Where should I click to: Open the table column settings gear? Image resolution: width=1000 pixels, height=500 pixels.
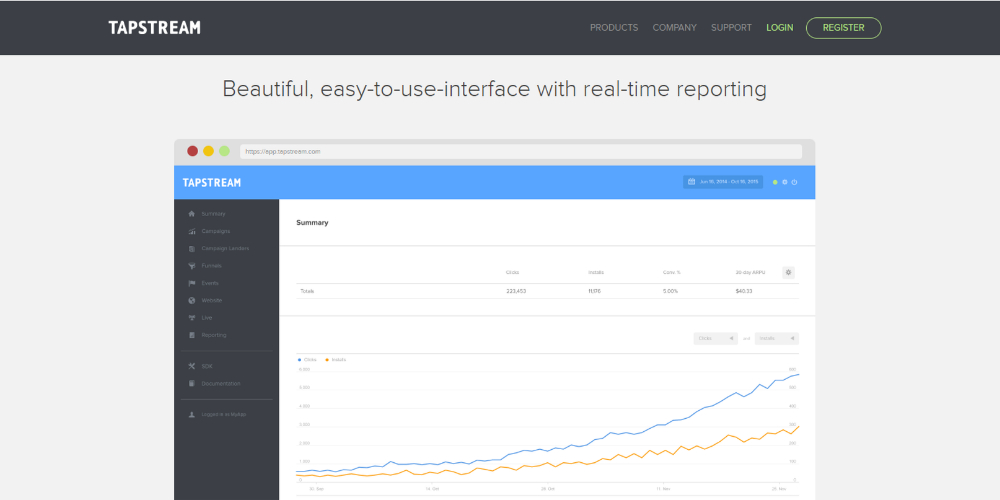[788, 272]
